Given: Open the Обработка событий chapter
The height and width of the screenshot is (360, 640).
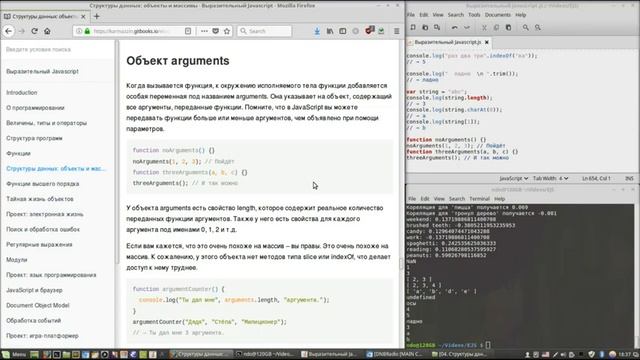Looking at the screenshot, I should (x=33, y=320).
